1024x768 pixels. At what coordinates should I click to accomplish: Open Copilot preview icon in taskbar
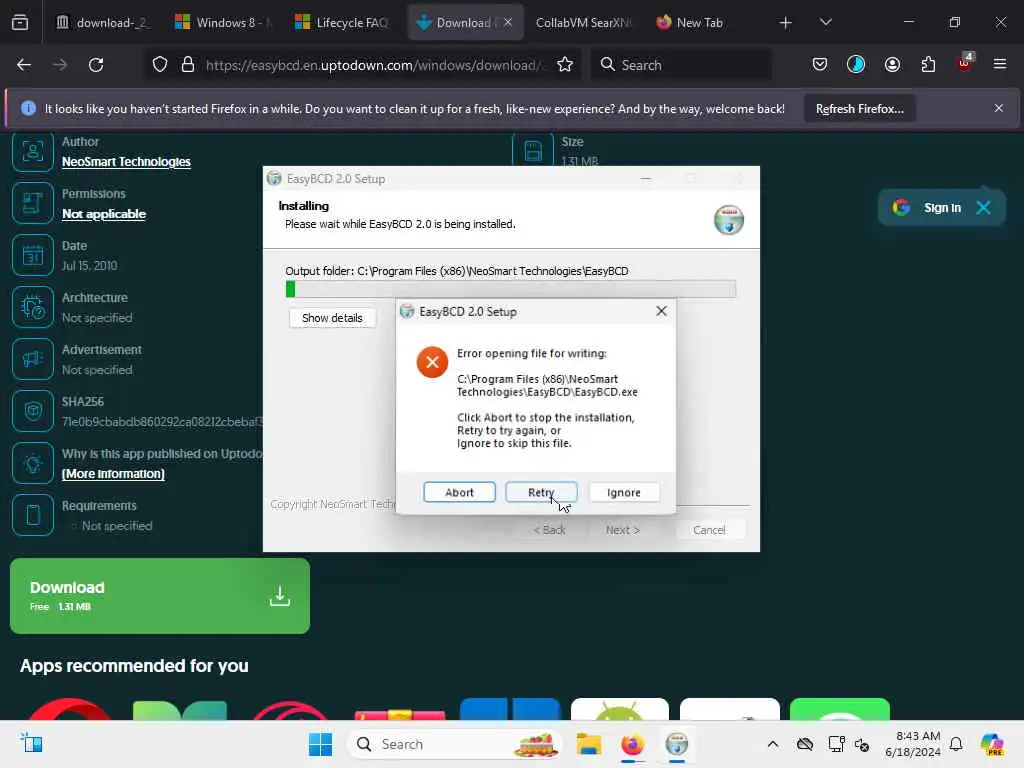point(992,744)
